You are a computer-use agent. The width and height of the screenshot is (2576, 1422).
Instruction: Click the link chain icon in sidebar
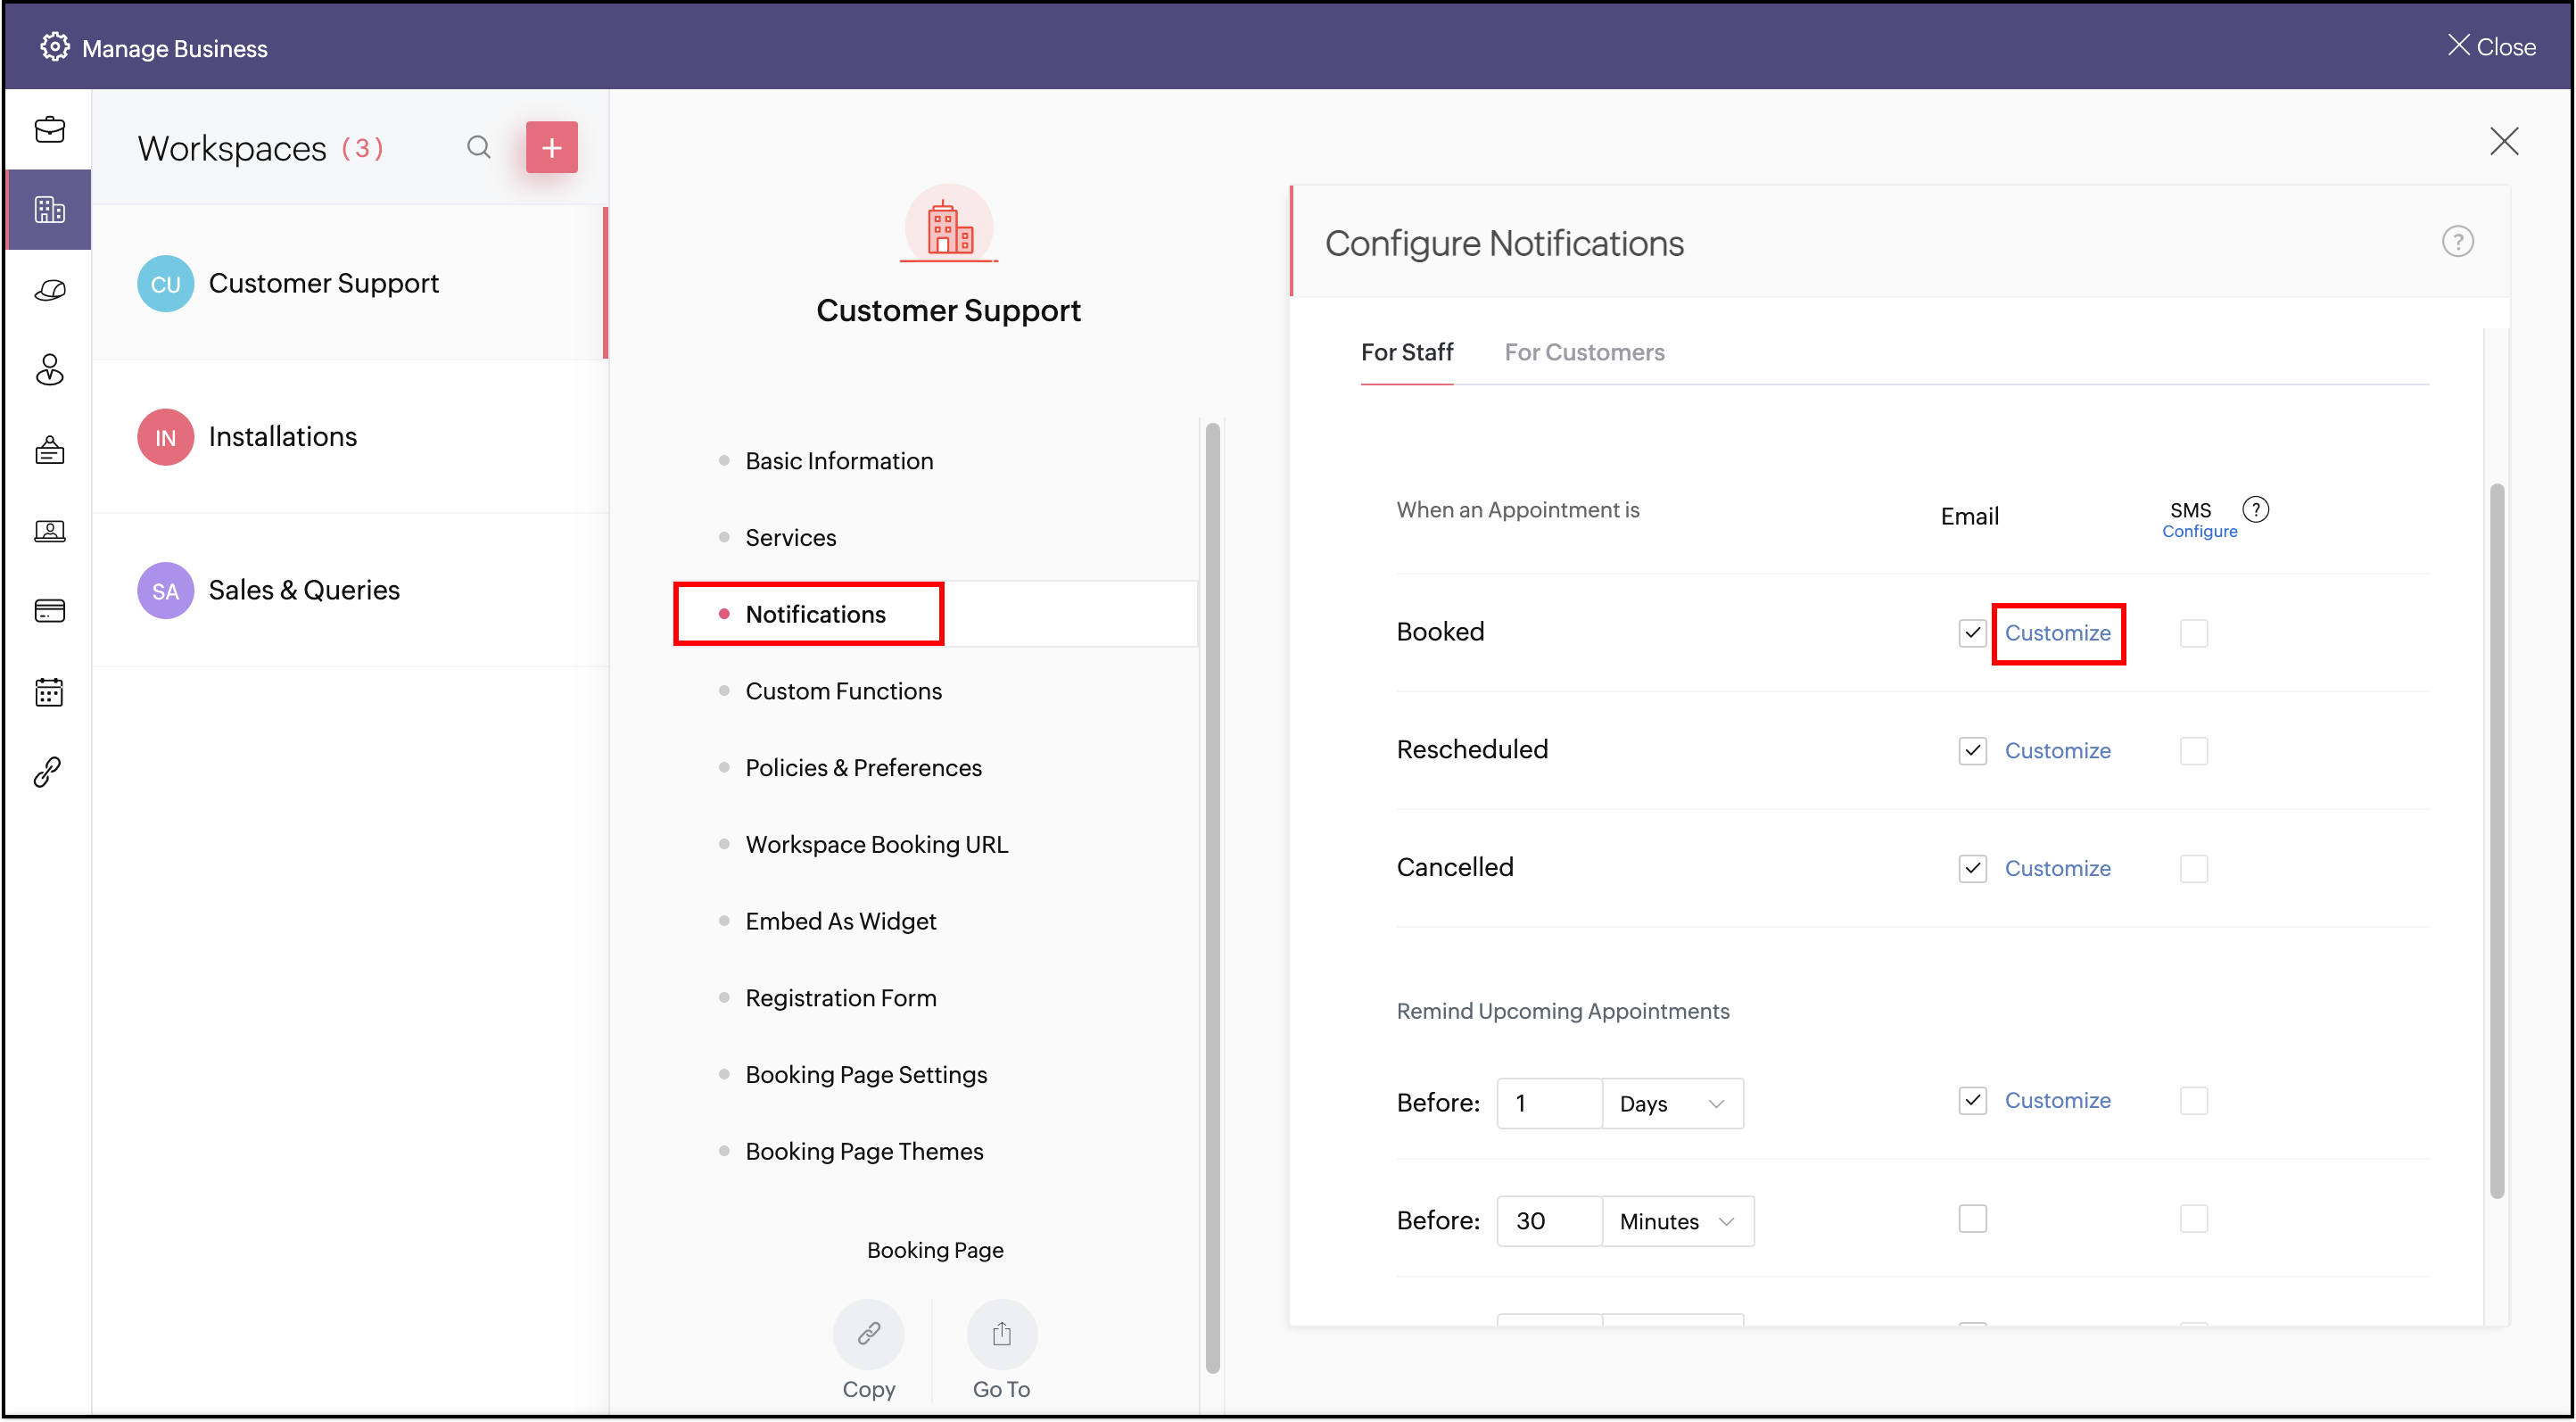tap(48, 771)
